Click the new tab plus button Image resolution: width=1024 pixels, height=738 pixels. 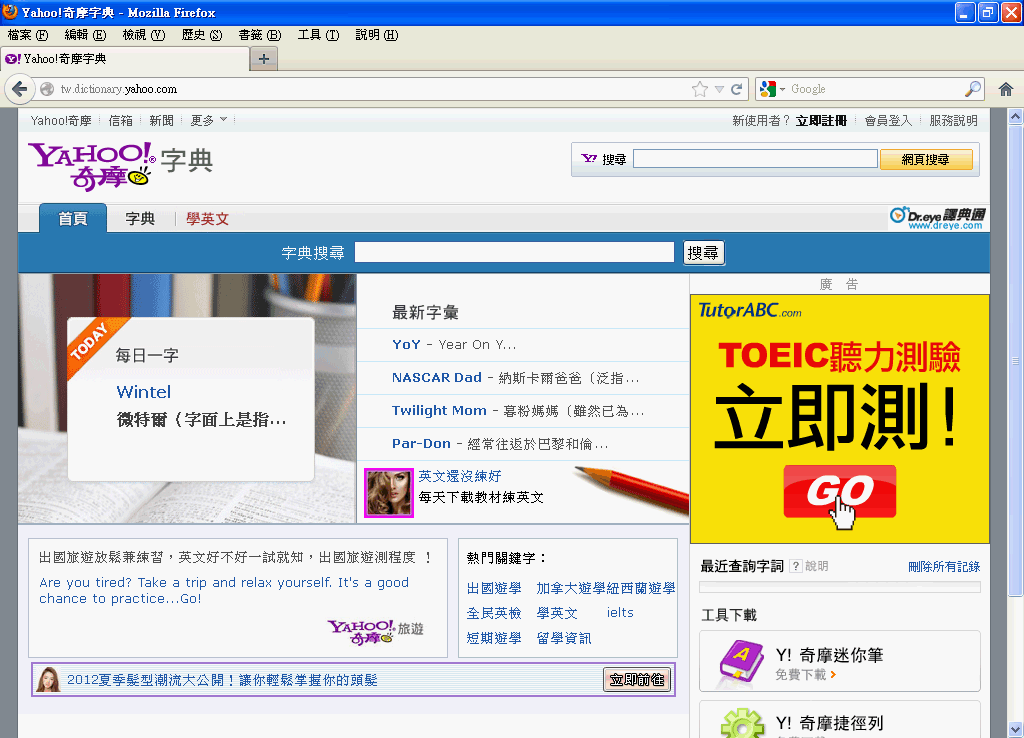[x=264, y=59]
